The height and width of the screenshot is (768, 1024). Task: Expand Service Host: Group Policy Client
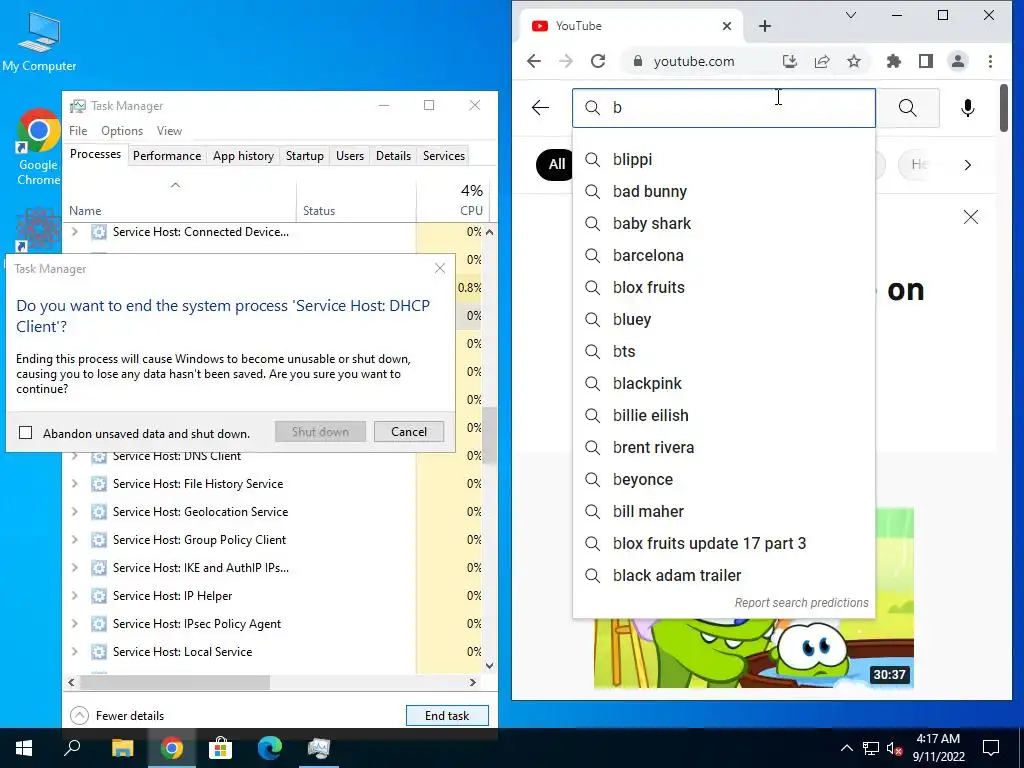click(x=74, y=540)
